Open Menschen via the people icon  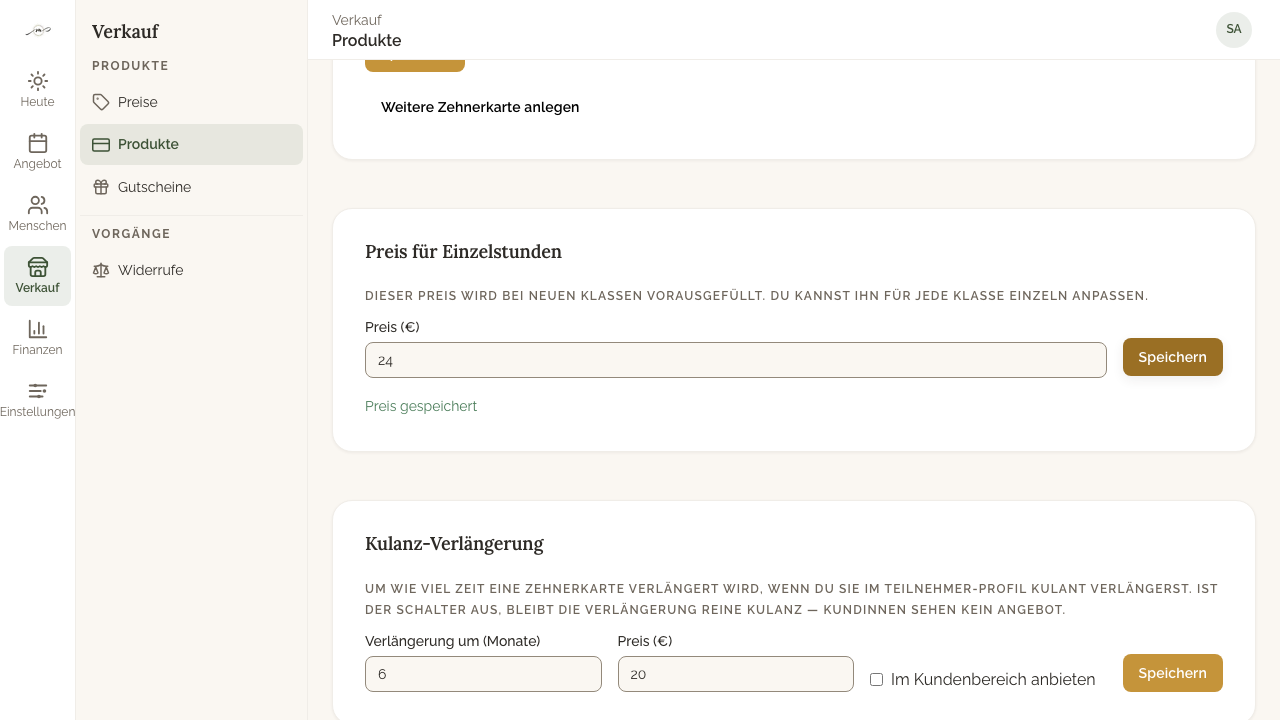click(38, 205)
